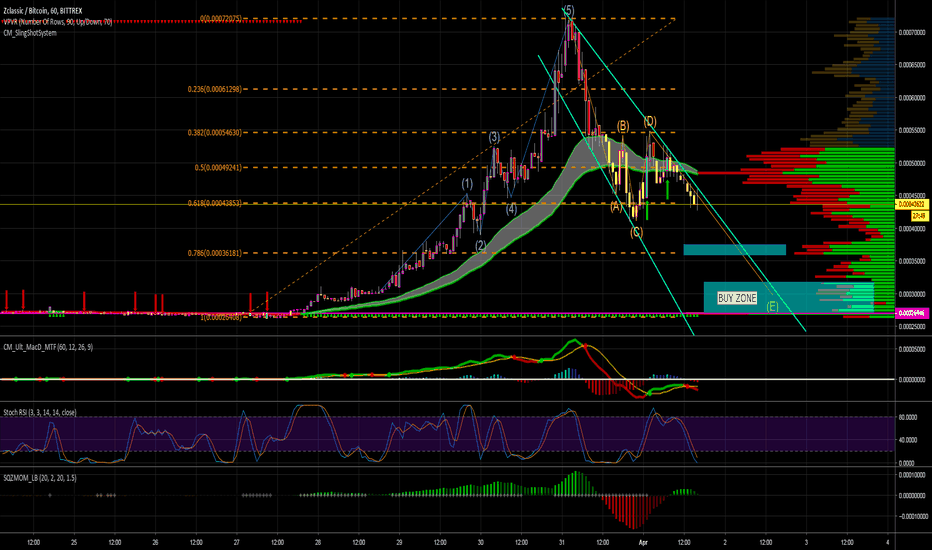Click date 26 on the time axis
The height and width of the screenshot is (550, 932).
pos(155,542)
